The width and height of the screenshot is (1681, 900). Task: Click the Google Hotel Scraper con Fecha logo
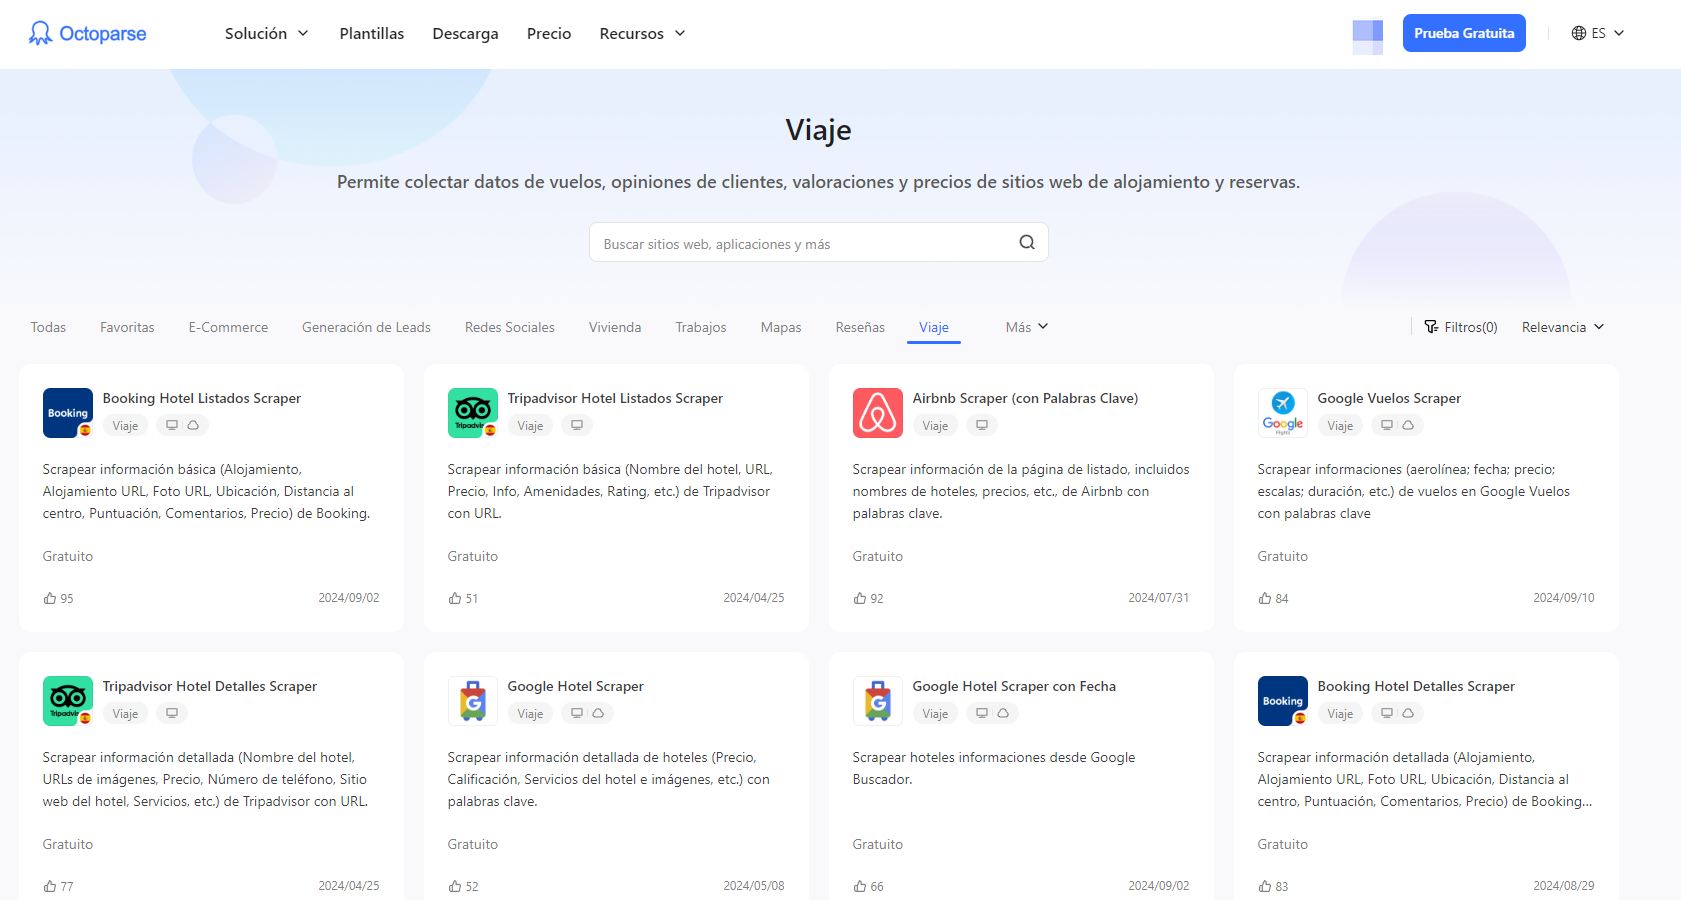click(x=878, y=701)
